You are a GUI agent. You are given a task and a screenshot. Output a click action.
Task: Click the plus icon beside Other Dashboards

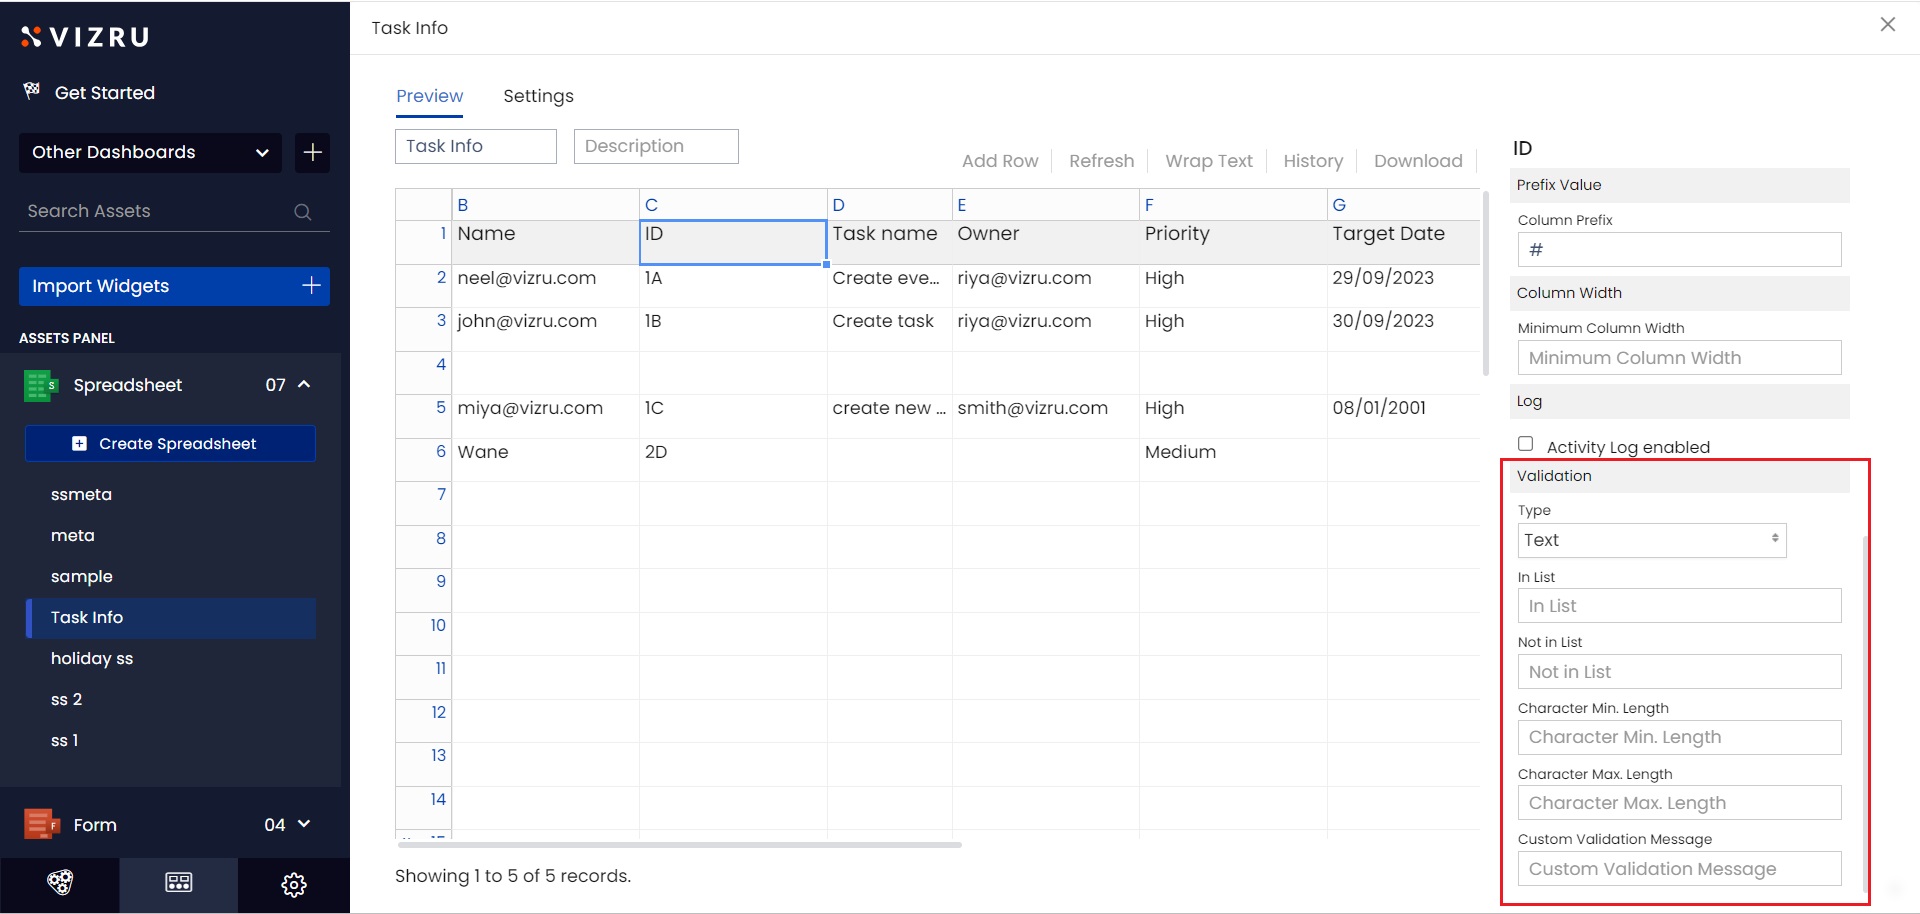[312, 152]
